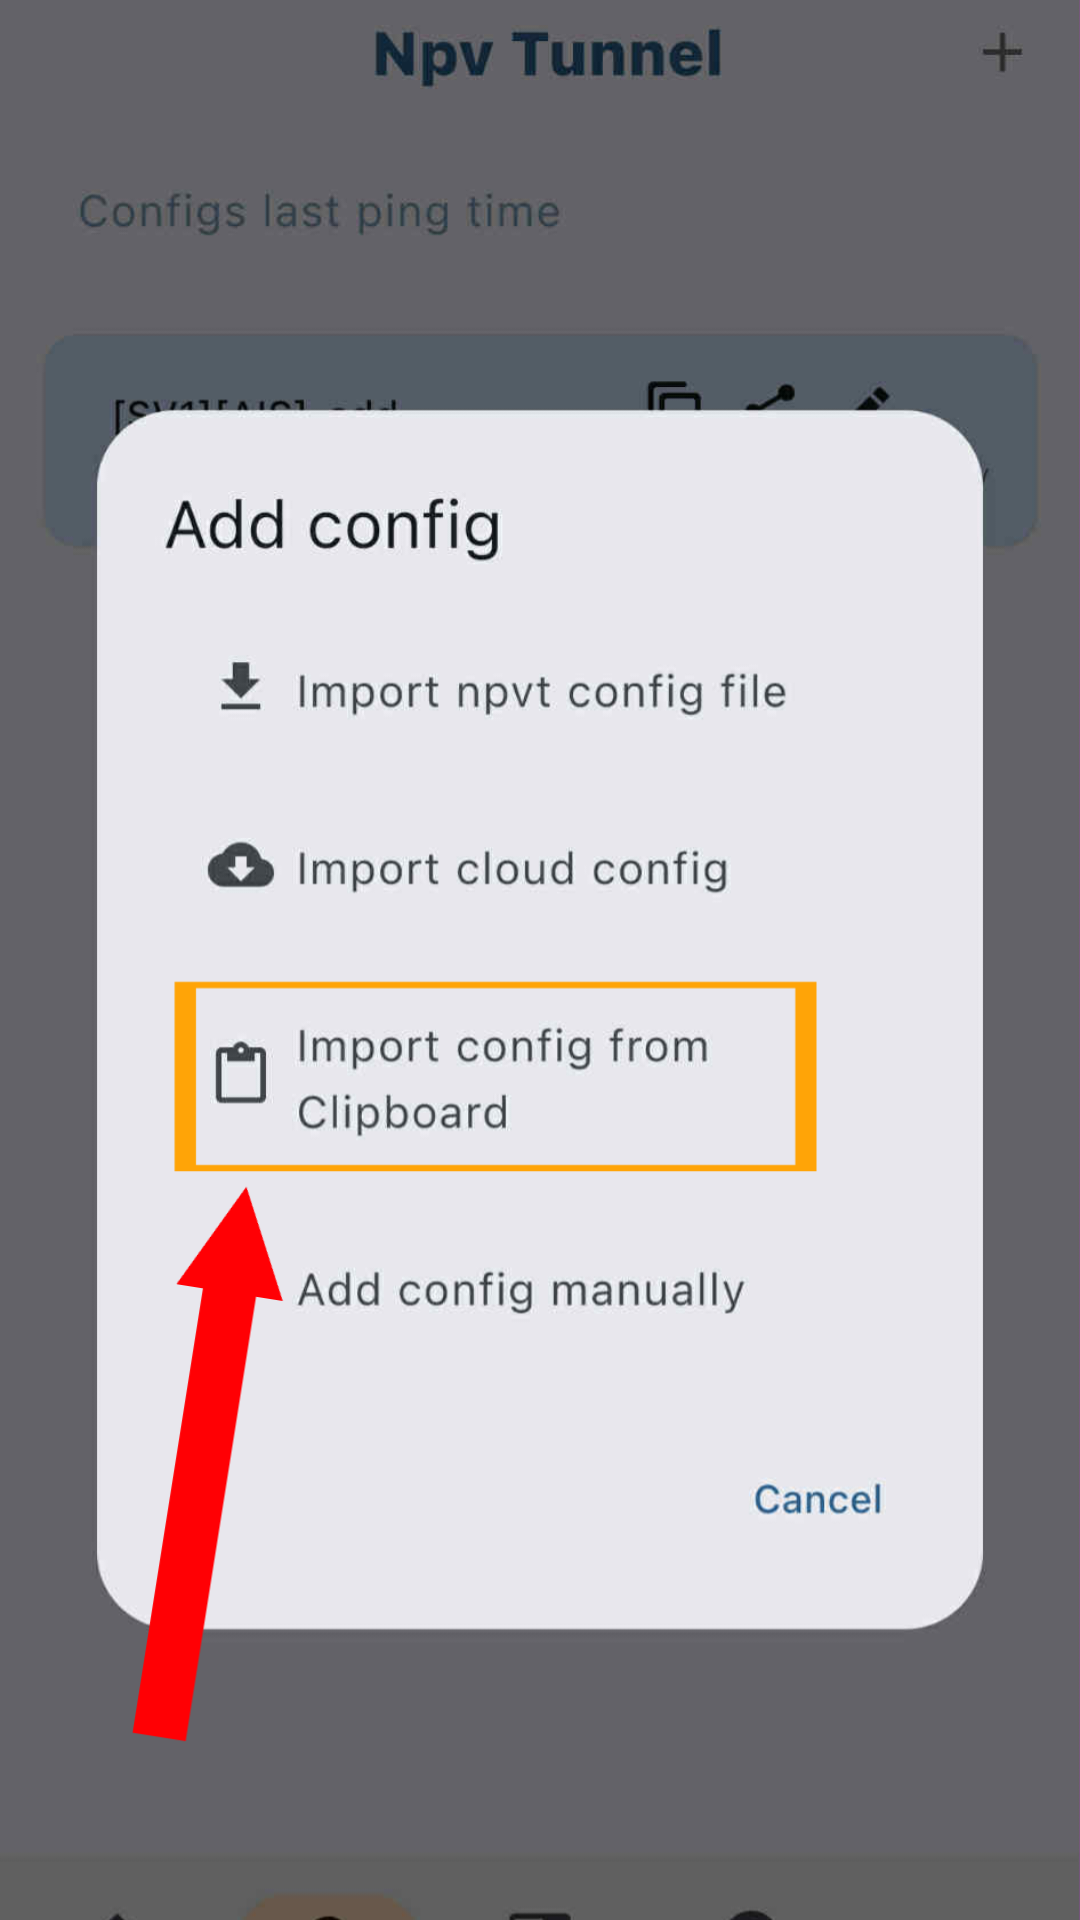Choose Import config from Clipboard
Viewport: 1080px width, 1920px height.
[x=496, y=1077]
